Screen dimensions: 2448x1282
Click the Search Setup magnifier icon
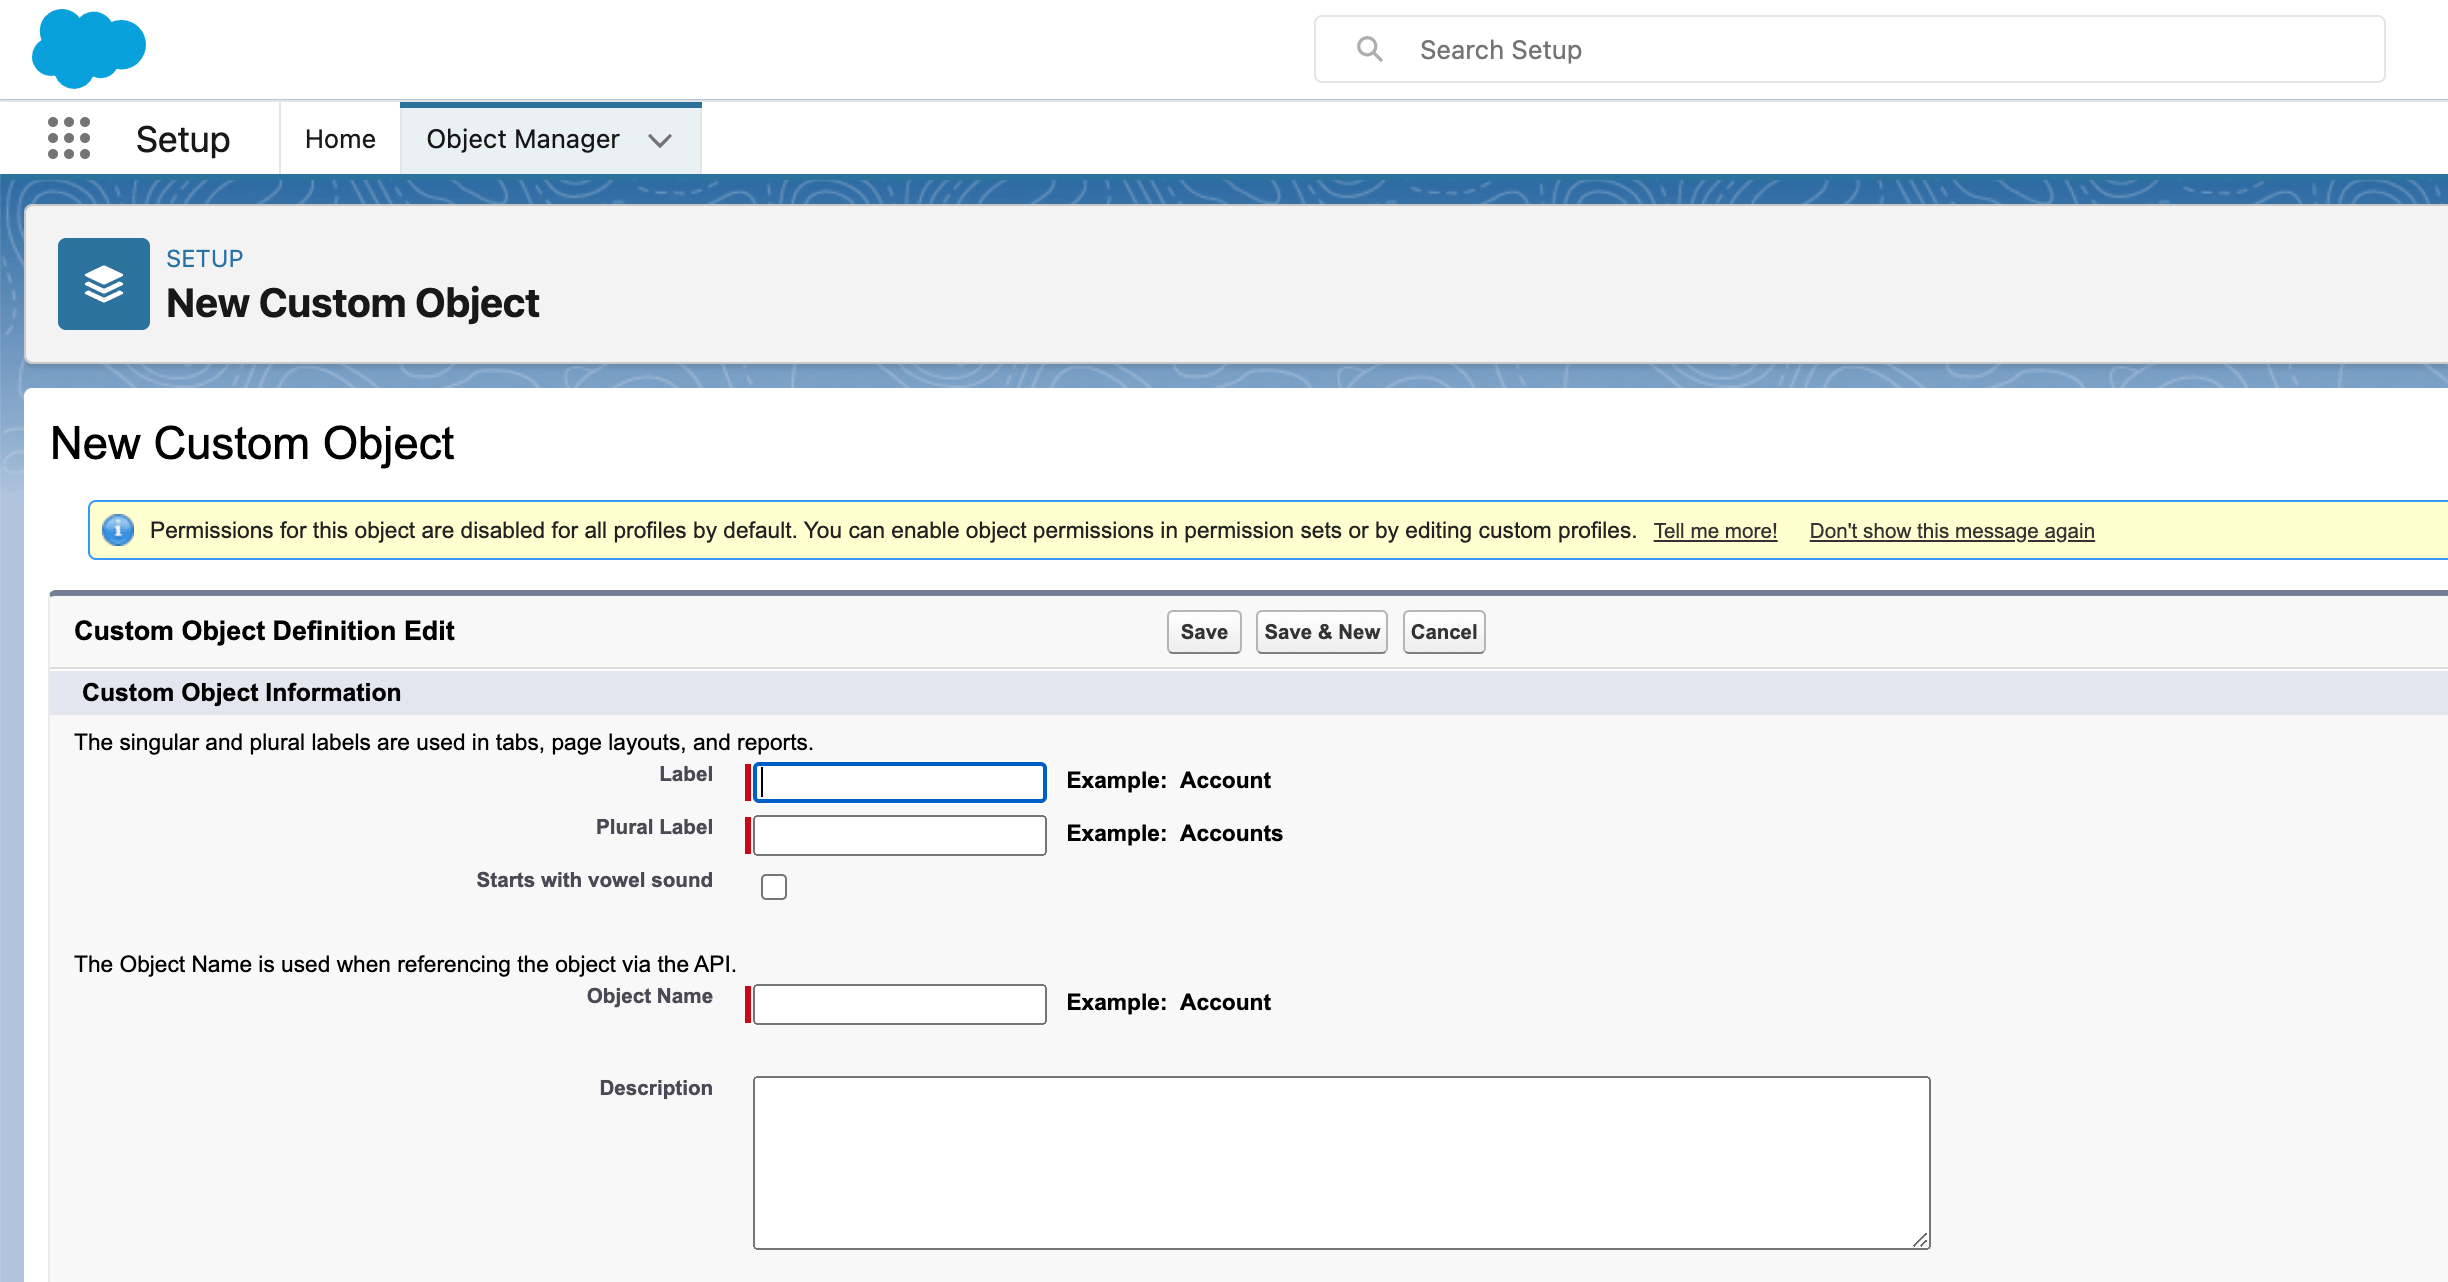(1368, 47)
